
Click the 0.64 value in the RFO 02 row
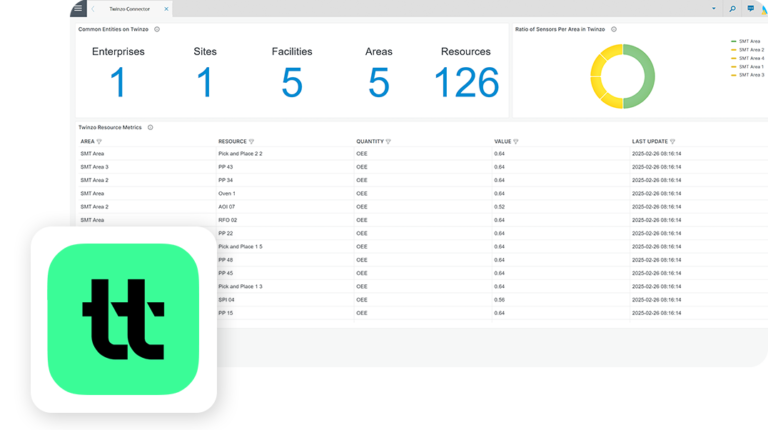coord(499,220)
